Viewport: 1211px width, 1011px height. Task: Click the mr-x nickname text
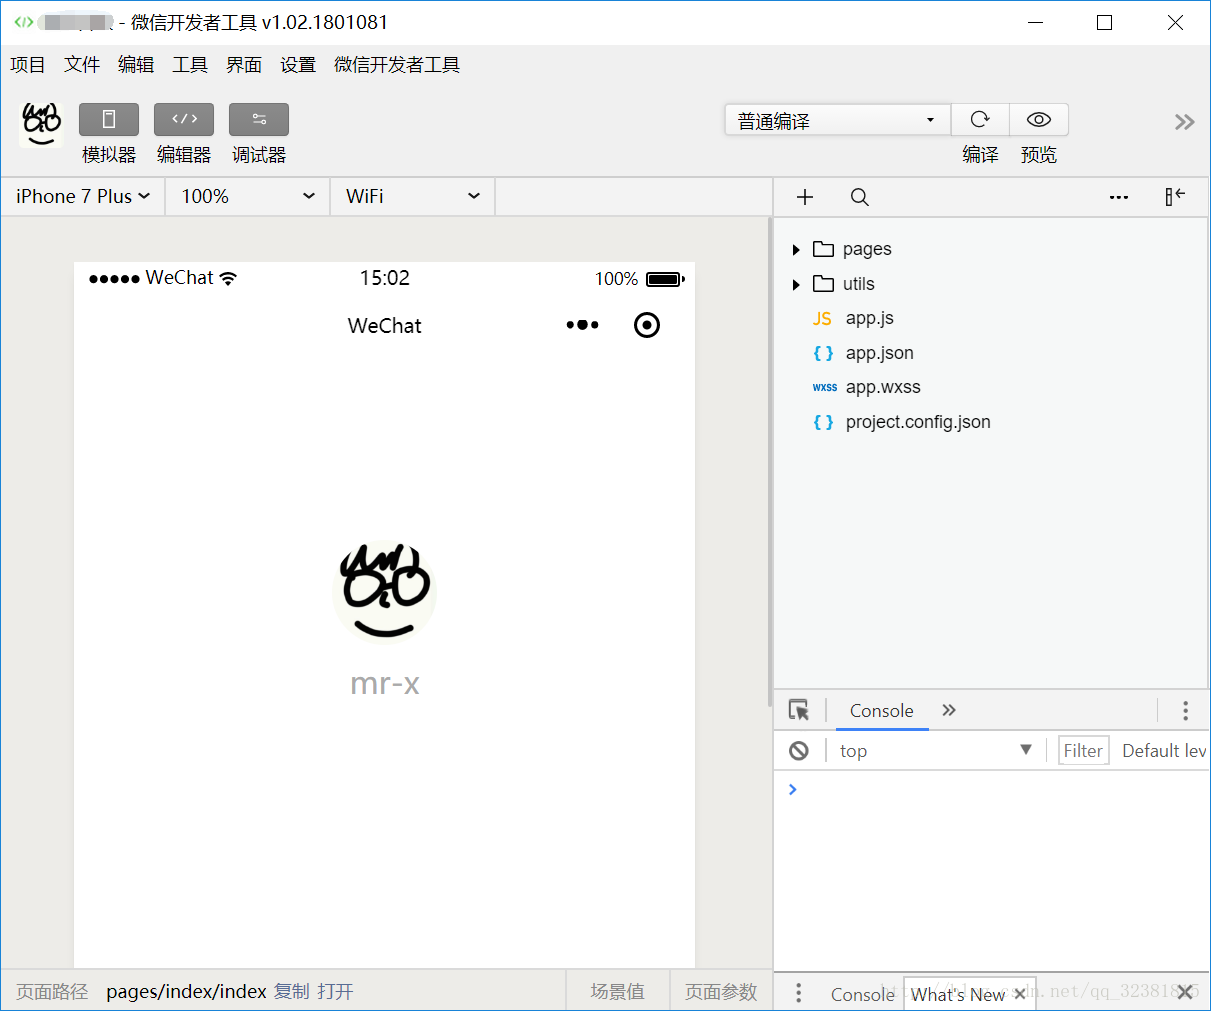click(385, 684)
